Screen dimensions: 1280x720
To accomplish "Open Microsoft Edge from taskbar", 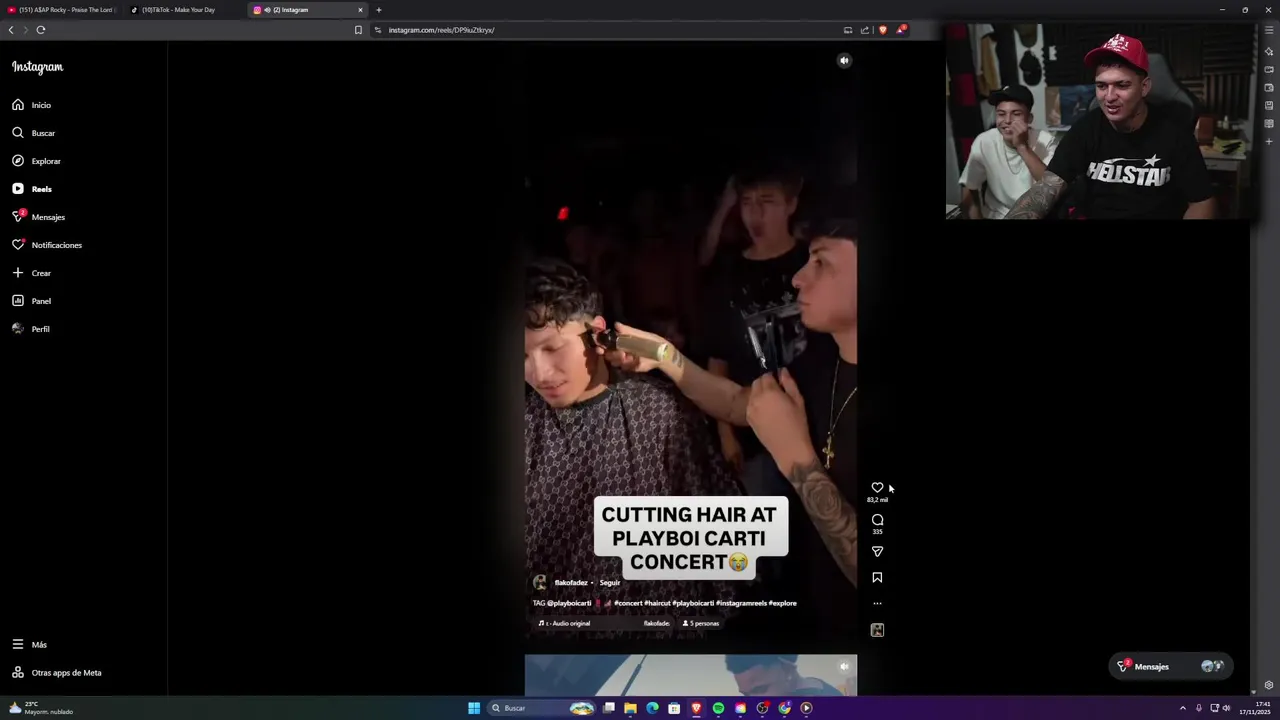I will [x=652, y=708].
